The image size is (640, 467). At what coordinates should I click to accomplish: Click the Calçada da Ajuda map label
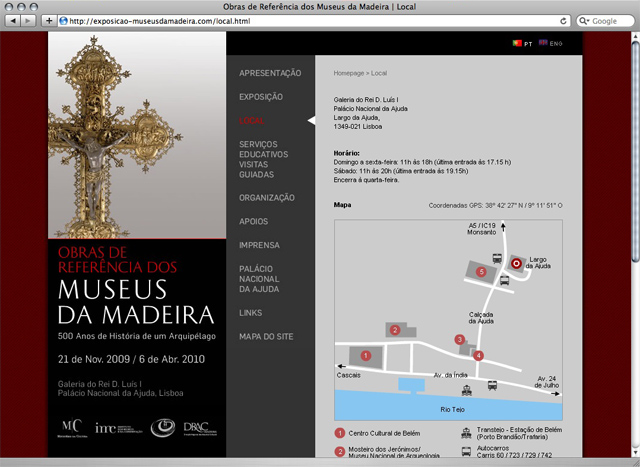(x=481, y=318)
